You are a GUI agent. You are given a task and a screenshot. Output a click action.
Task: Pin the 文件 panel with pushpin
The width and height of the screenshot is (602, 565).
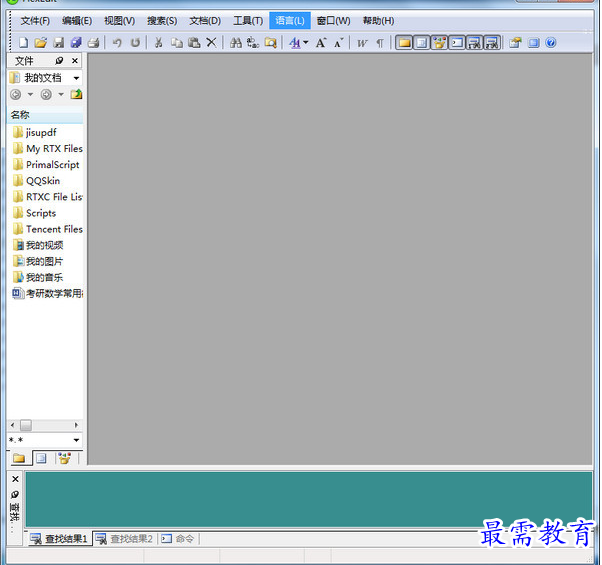pos(60,61)
